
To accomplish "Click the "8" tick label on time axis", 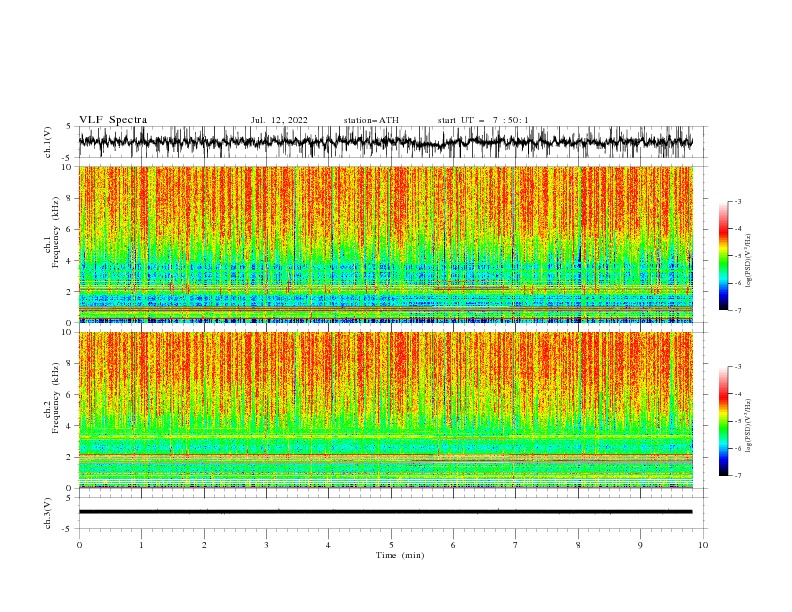I will coord(578,545).
